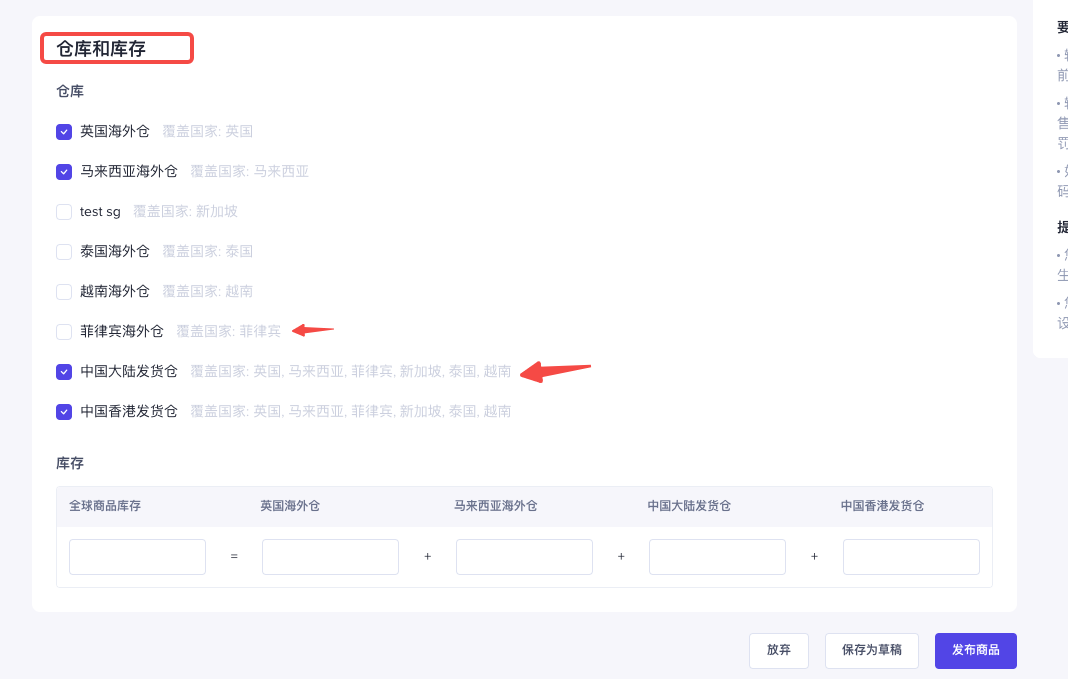Enable the test sg warehouse checkbox
The width and height of the screenshot is (1068, 679).
tap(64, 212)
